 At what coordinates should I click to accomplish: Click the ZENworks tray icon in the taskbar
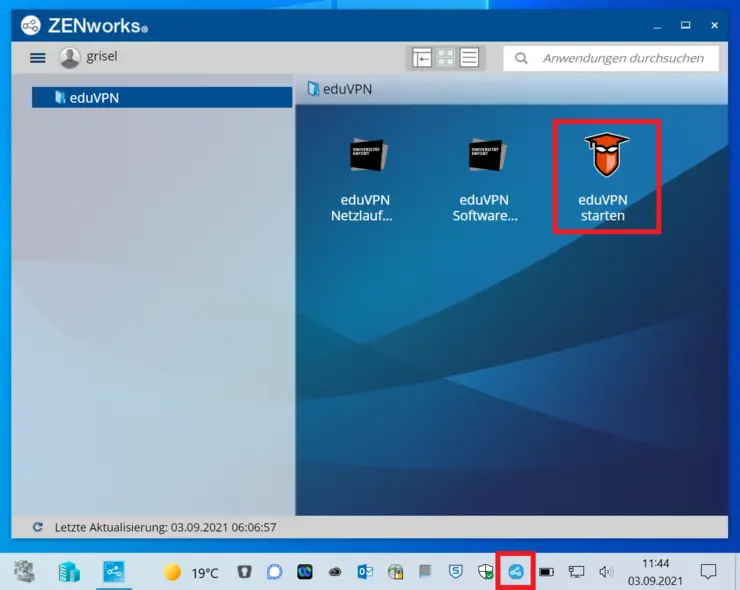pyautogui.click(x=516, y=572)
